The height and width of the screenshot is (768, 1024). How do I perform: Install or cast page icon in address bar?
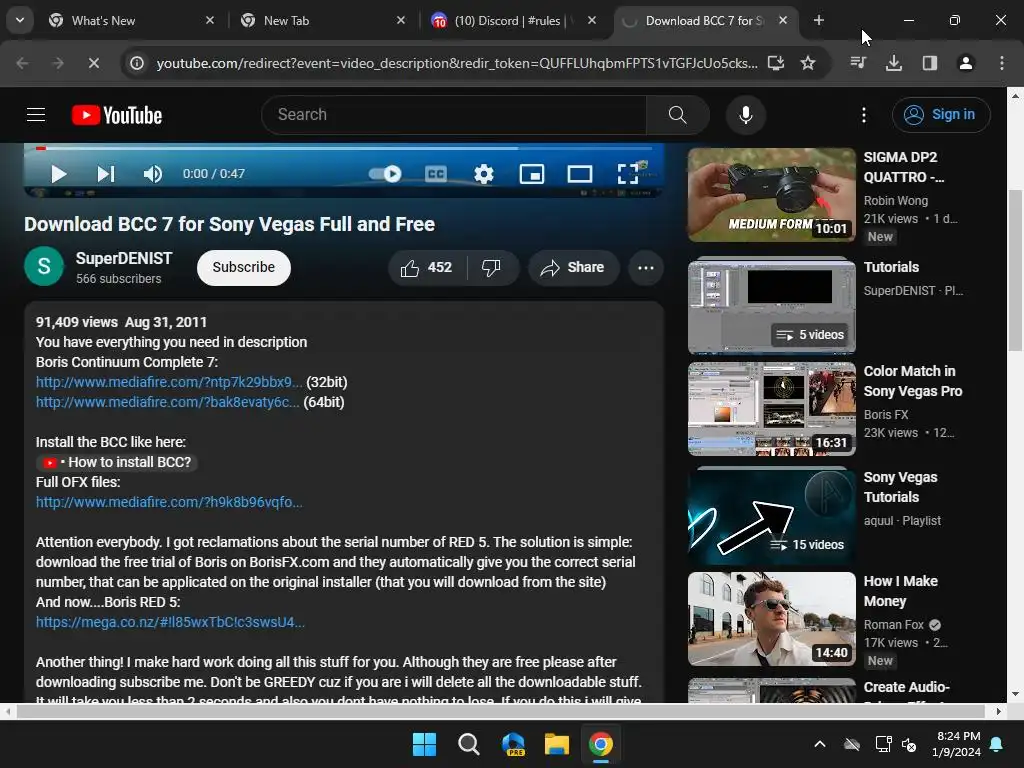click(x=776, y=63)
